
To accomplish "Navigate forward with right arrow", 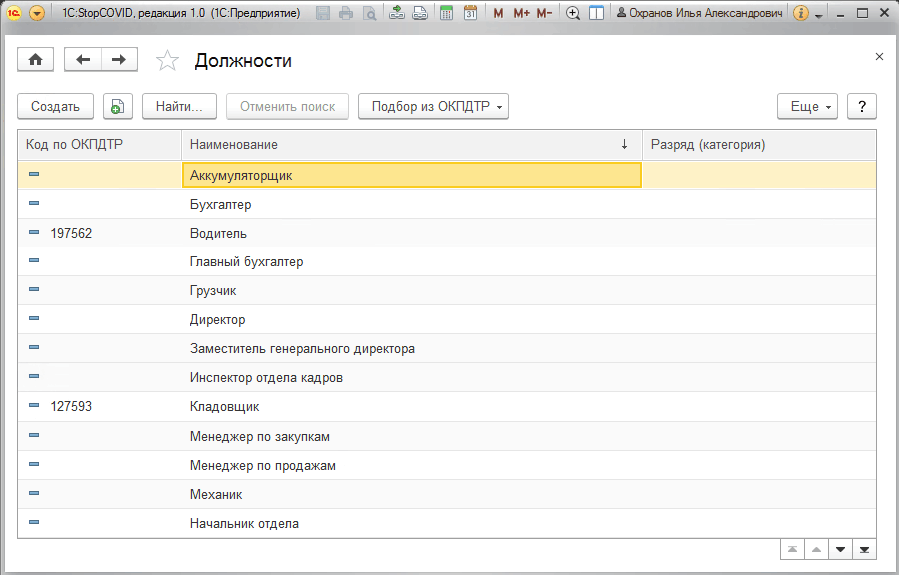I will click(x=119, y=60).
